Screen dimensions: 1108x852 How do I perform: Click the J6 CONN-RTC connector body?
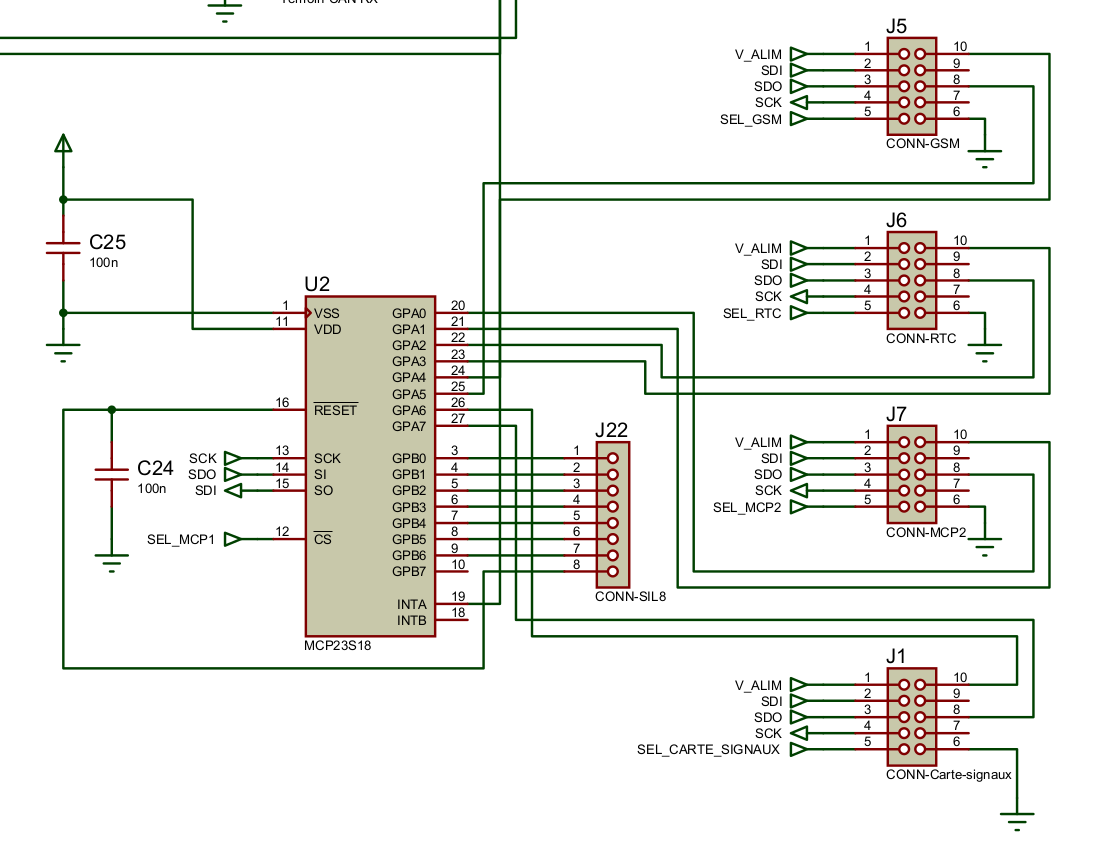[x=911, y=281]
